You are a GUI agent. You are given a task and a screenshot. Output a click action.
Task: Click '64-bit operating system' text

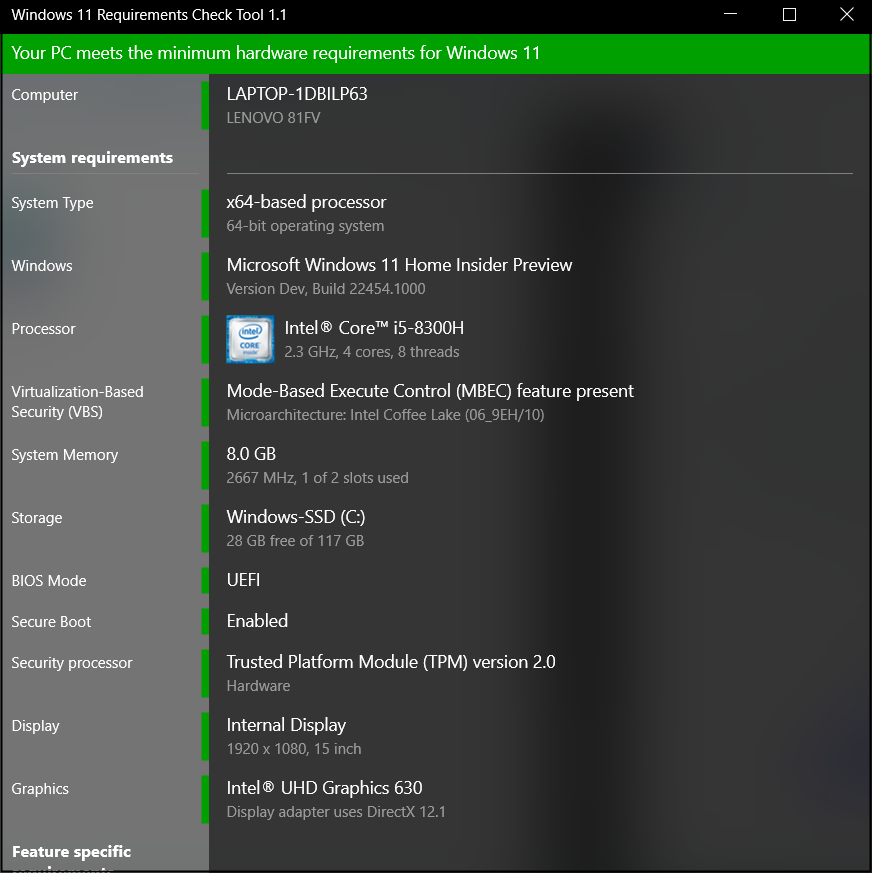305,226
